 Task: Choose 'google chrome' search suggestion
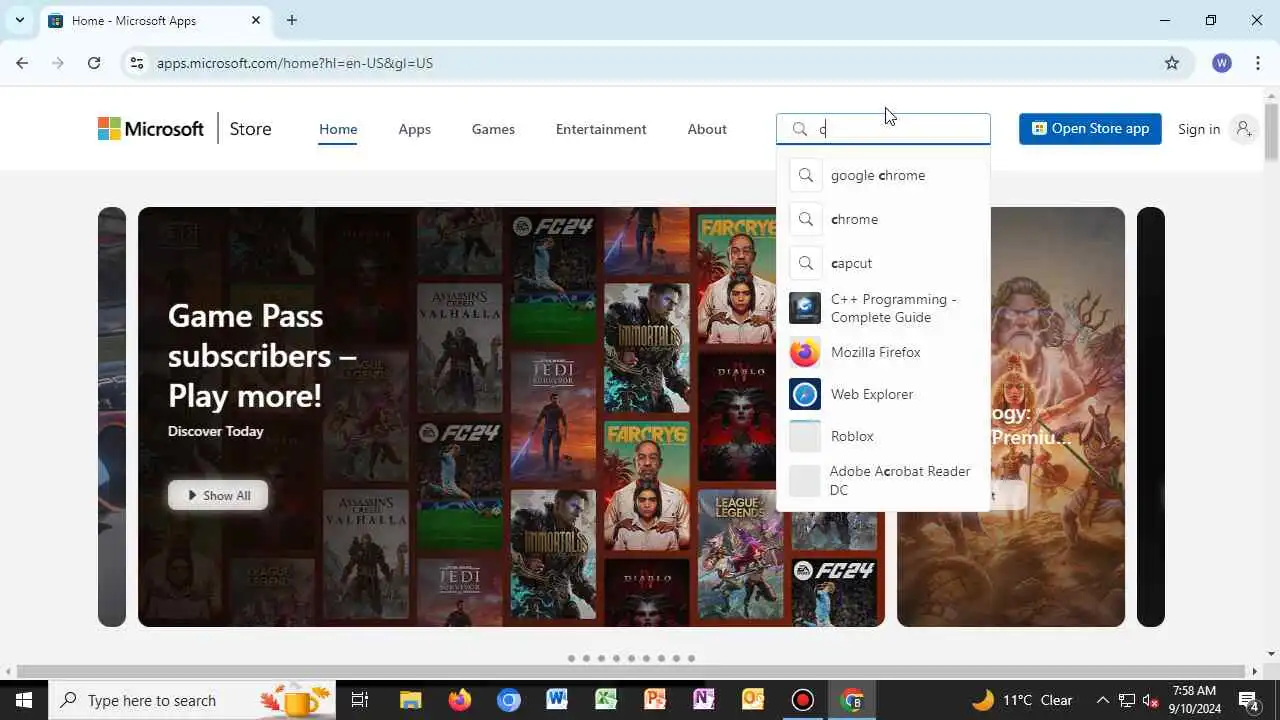click(x=883, y=175)
